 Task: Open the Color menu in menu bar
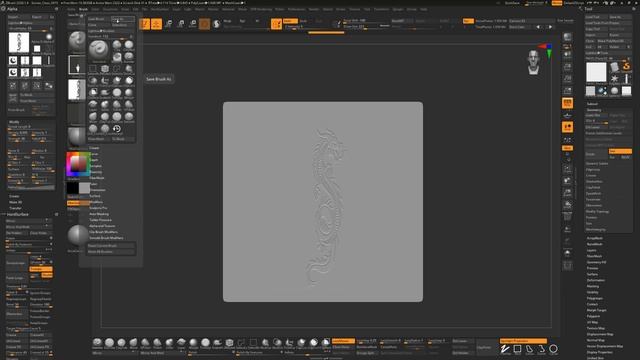click(95, 9)
